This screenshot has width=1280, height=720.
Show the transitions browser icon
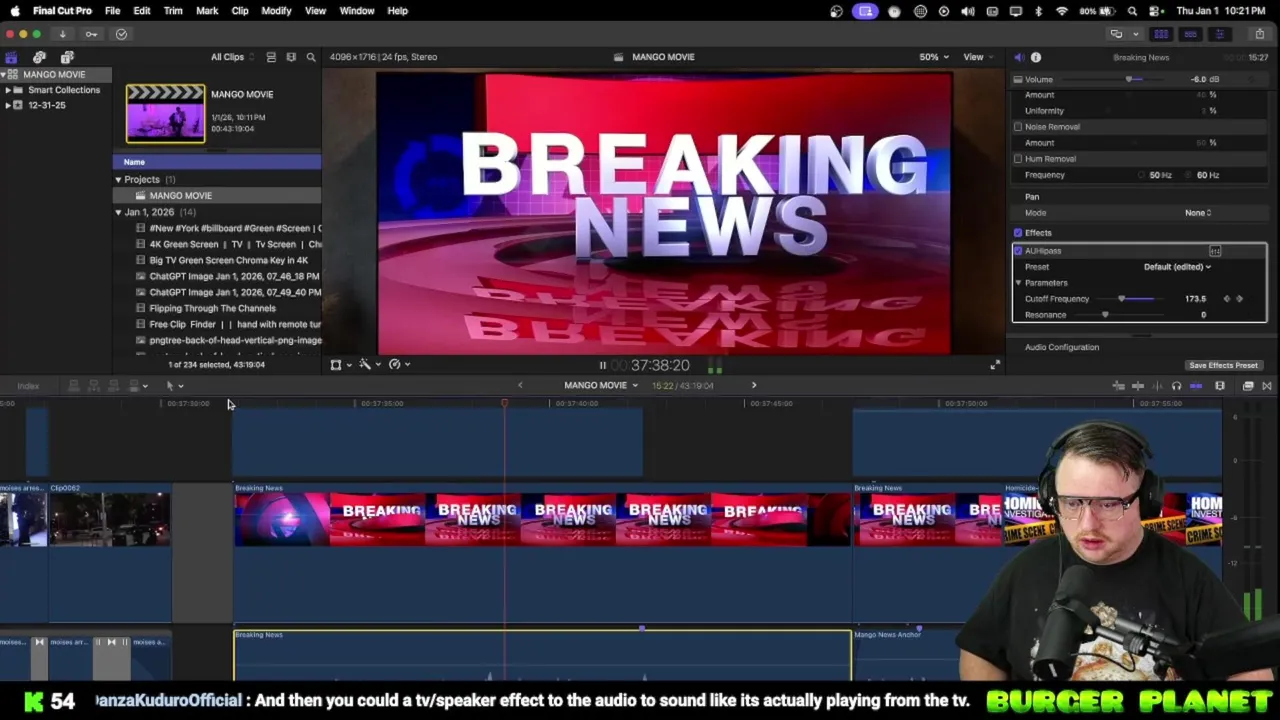click(1266, 386)
